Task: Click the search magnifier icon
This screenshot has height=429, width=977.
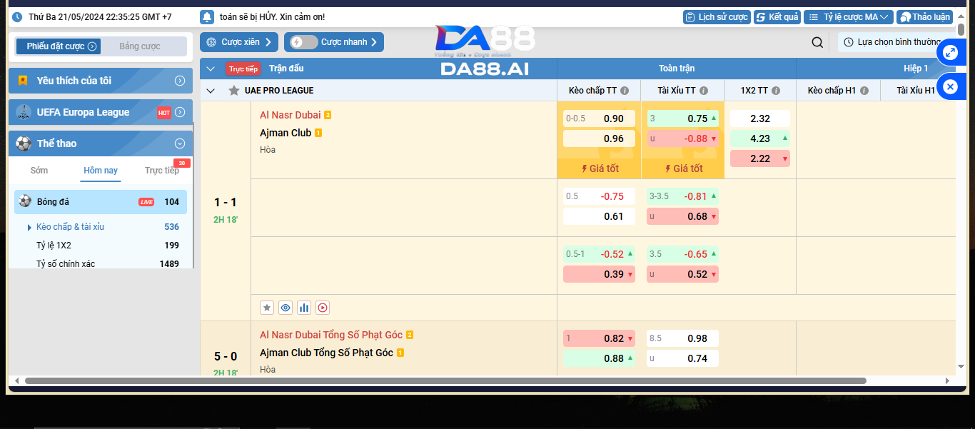Action: [817, 42]
